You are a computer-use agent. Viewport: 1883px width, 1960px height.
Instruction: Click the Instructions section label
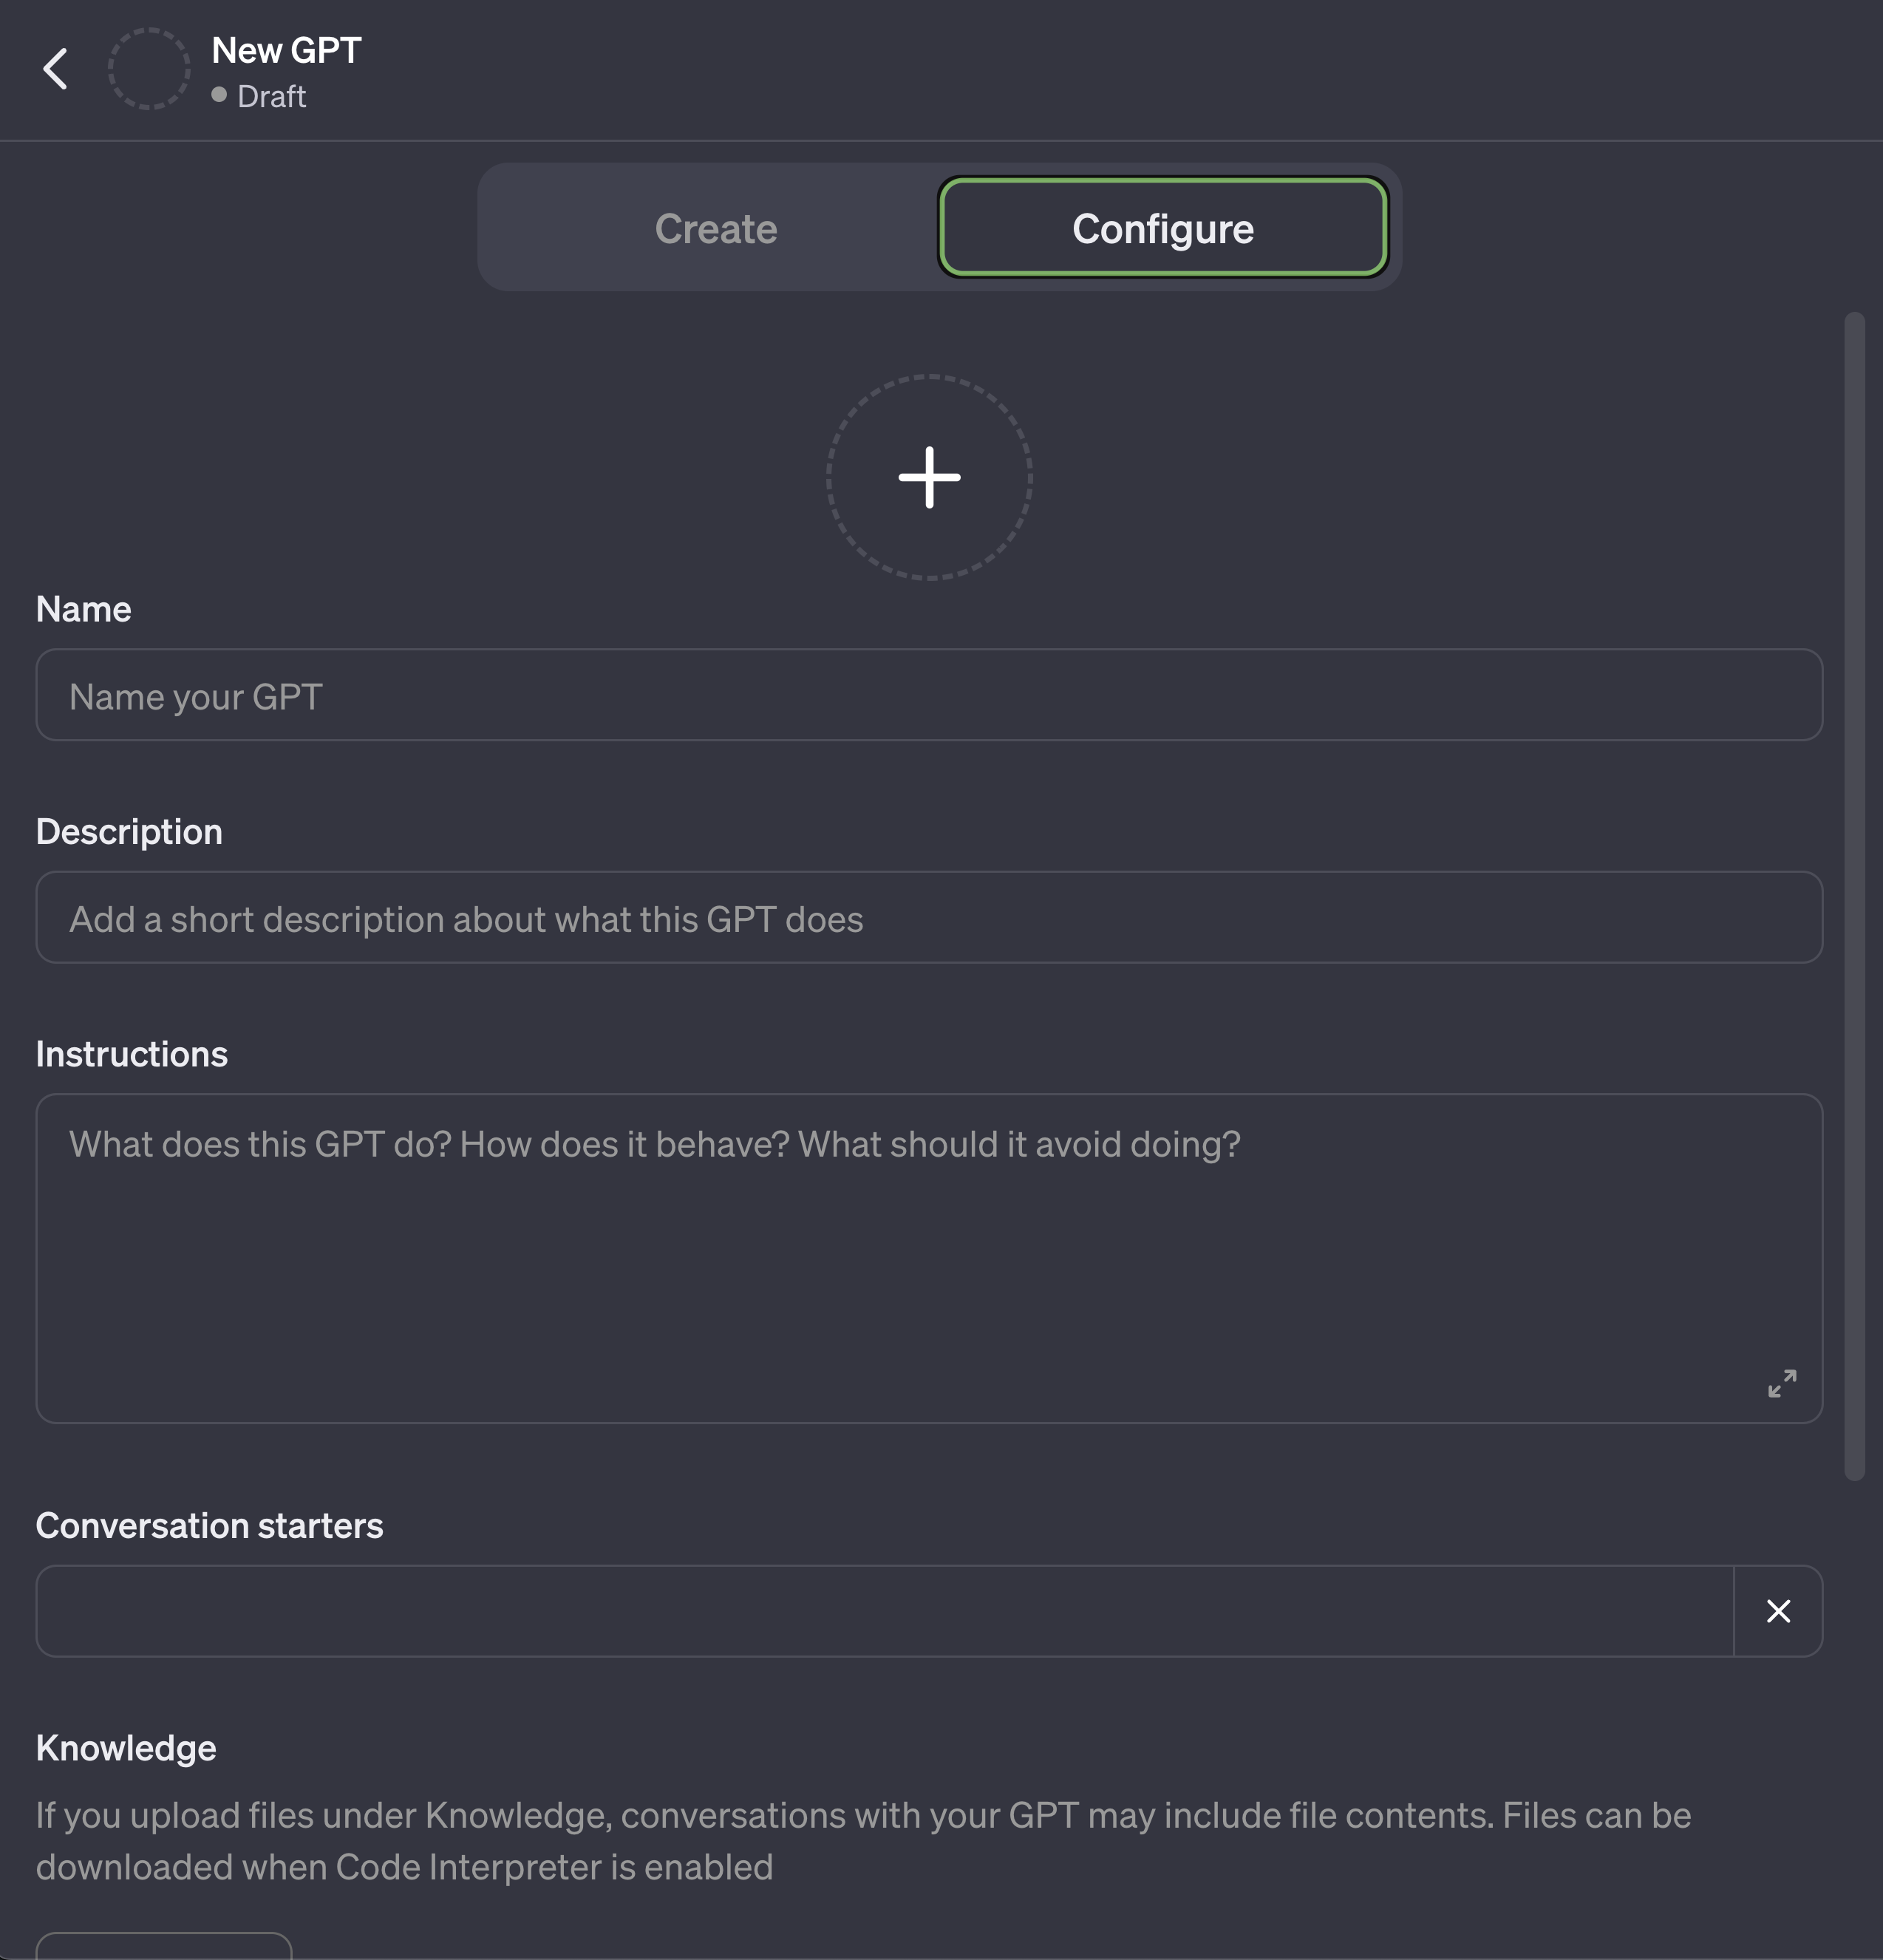pos(131,1053)
